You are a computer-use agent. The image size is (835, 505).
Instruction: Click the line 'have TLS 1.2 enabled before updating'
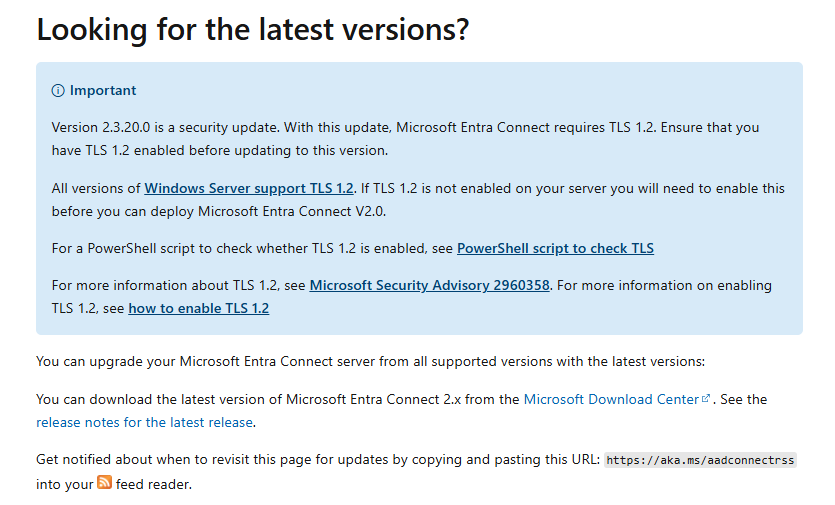(x=220, y=151)
